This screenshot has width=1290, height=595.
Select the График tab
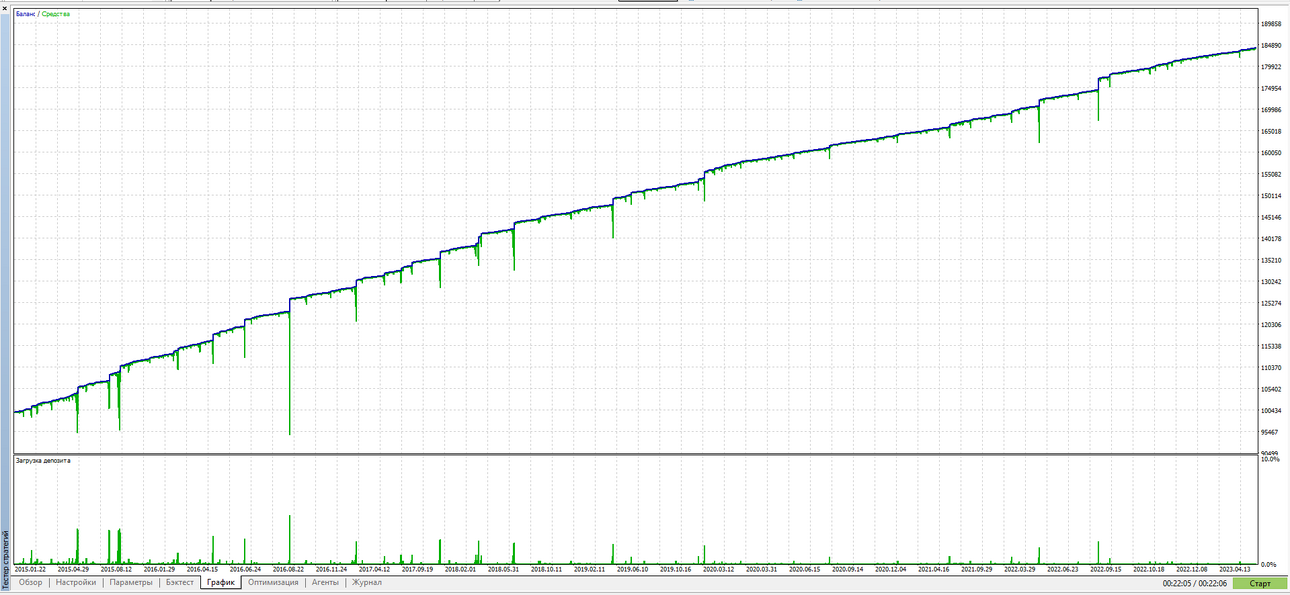[x=221, y=582]
